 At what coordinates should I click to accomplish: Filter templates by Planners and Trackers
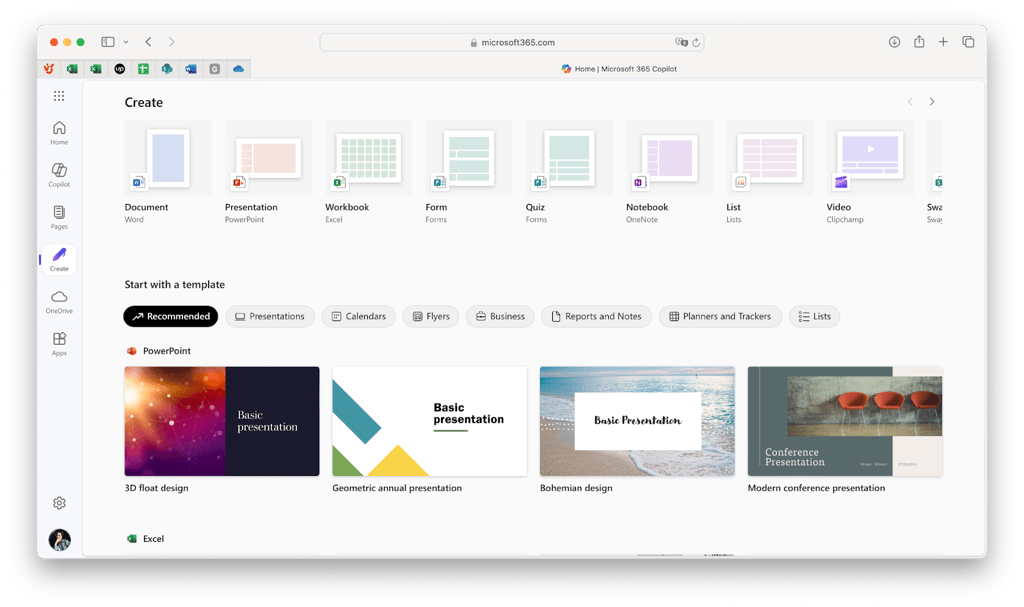tap(720, 316)
